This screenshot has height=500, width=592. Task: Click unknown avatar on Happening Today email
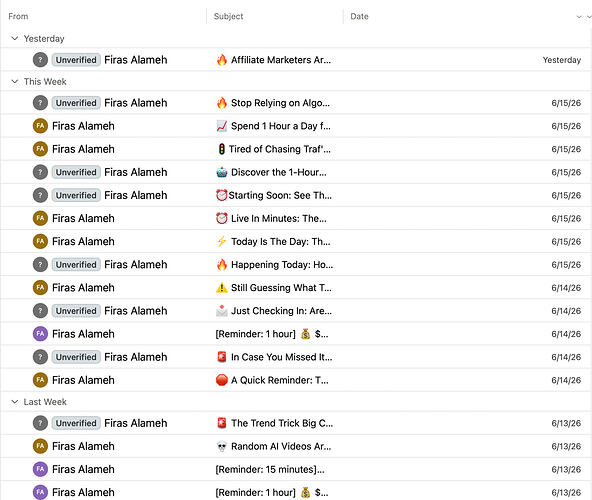click(x=40, y=264)
